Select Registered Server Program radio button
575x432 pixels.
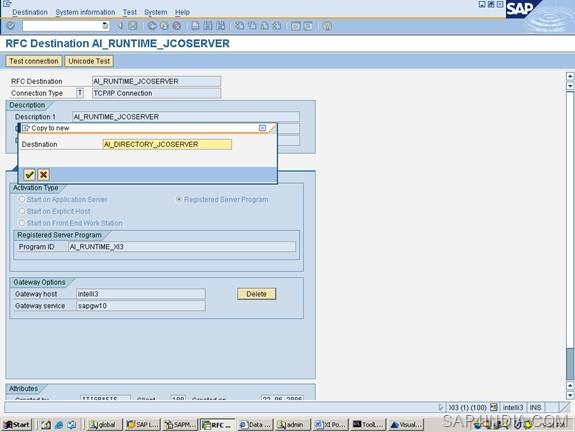(179, 199)
